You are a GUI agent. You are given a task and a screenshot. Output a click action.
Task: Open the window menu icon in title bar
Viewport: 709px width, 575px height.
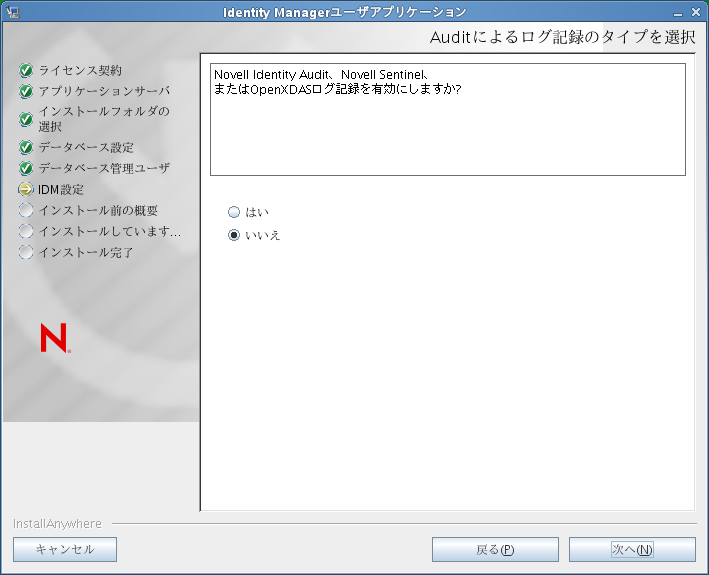(x=13, y=12)
